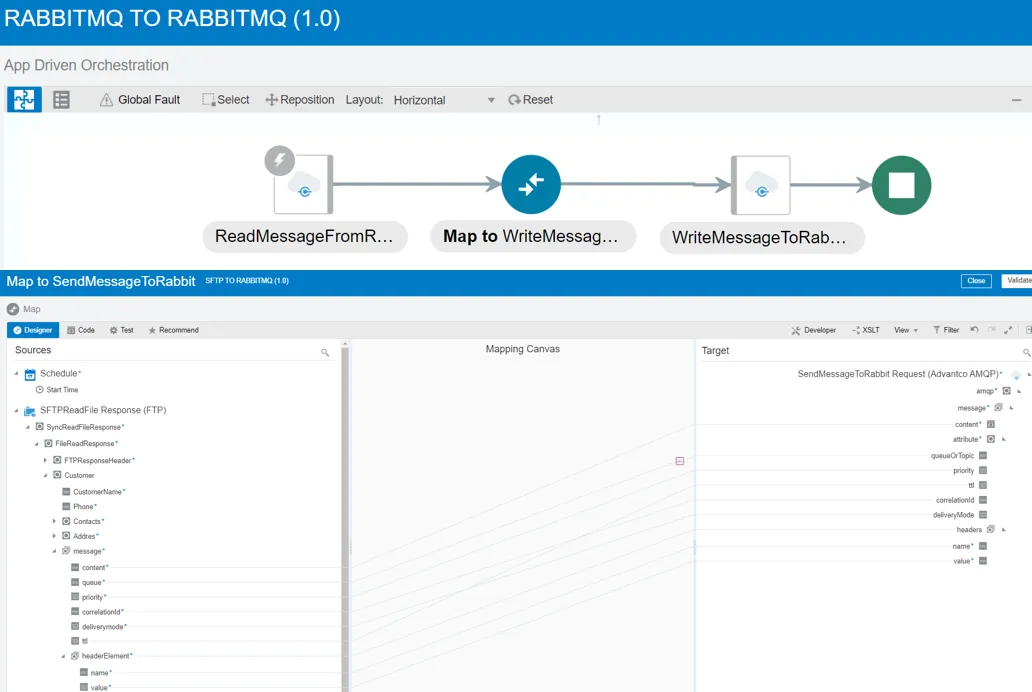Collapse SFTPReadFile Response (FTP) node

pyautogui.click(x=16, y=410)
